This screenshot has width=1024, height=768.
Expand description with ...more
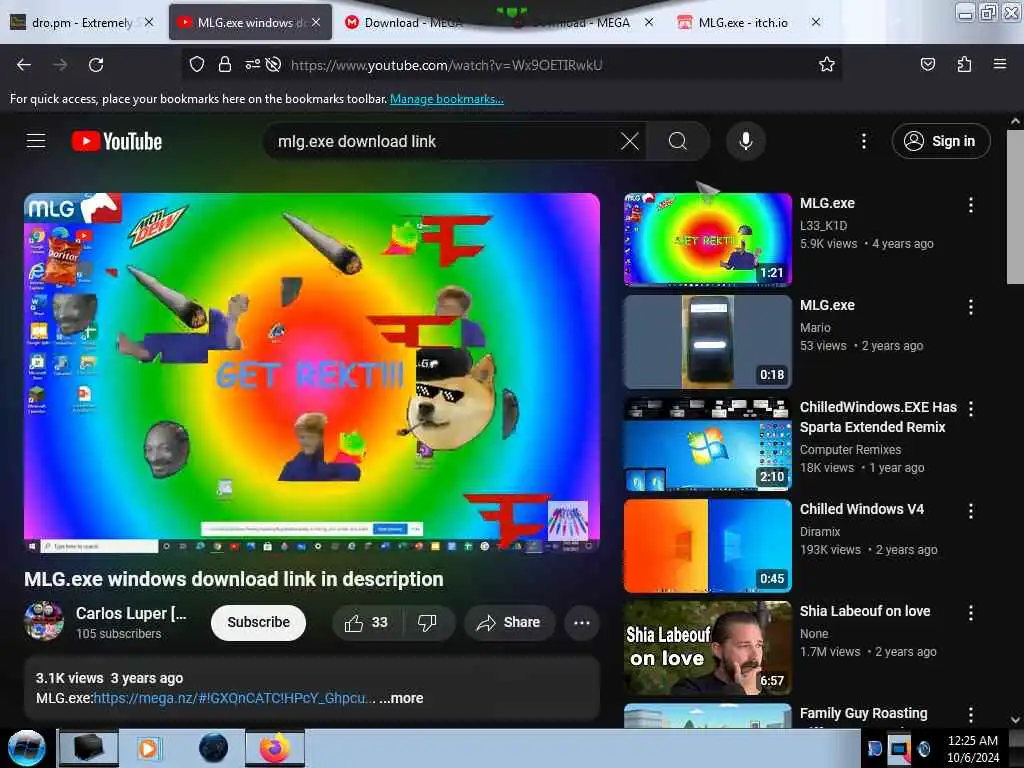(x=401, y=698)
